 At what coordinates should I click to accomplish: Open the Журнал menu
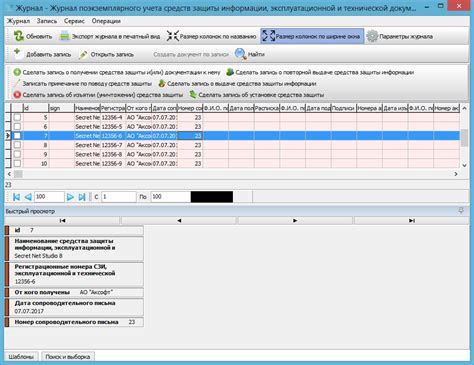coord(19,21)
